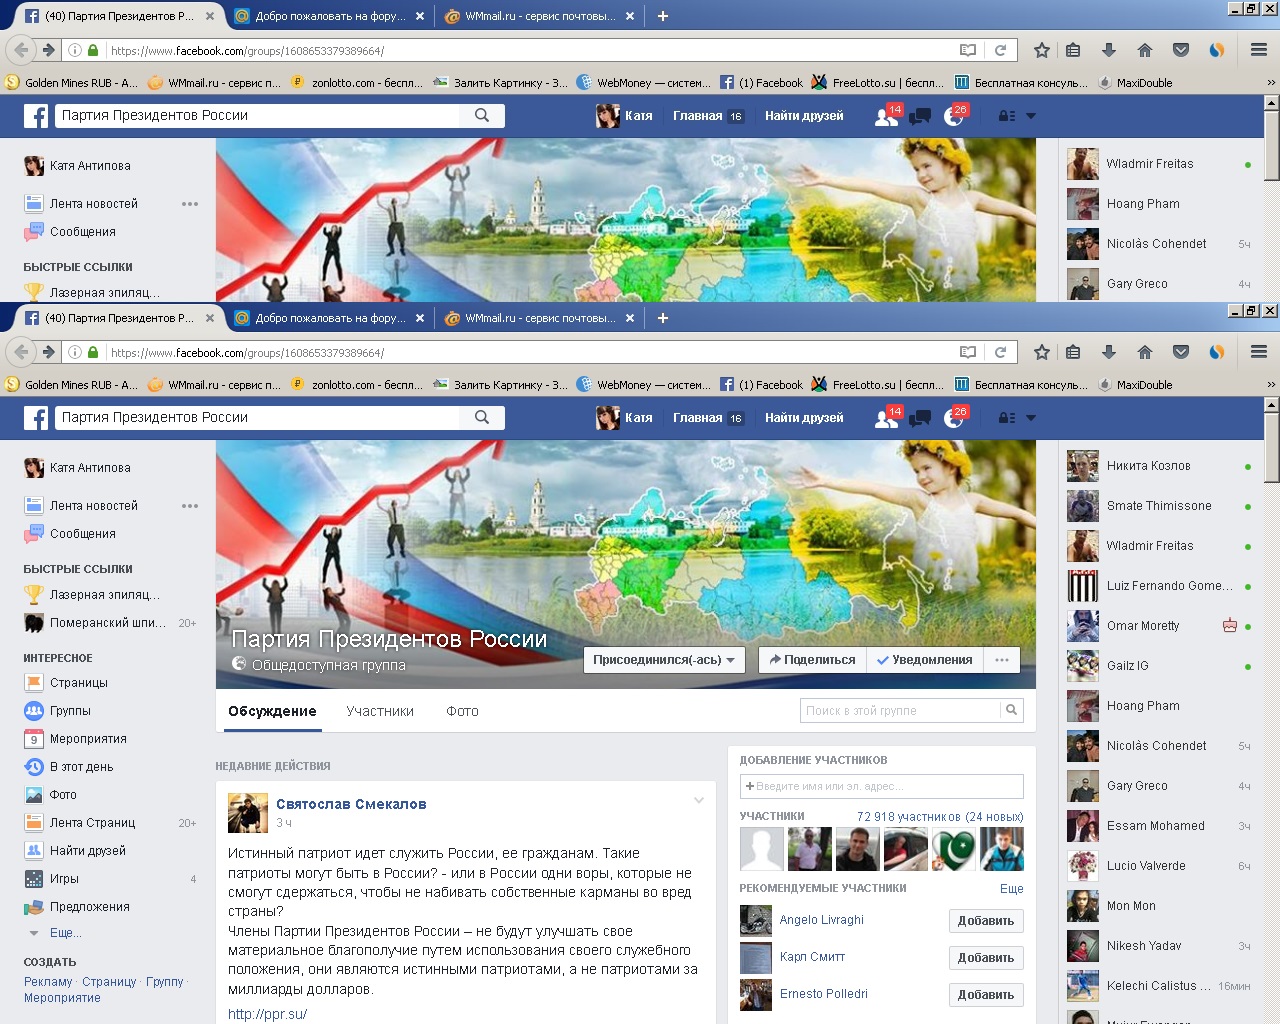Open privacy shortcuts lock icon in lower window
1280x1024 pixels.
click(x=1007, y=419)
